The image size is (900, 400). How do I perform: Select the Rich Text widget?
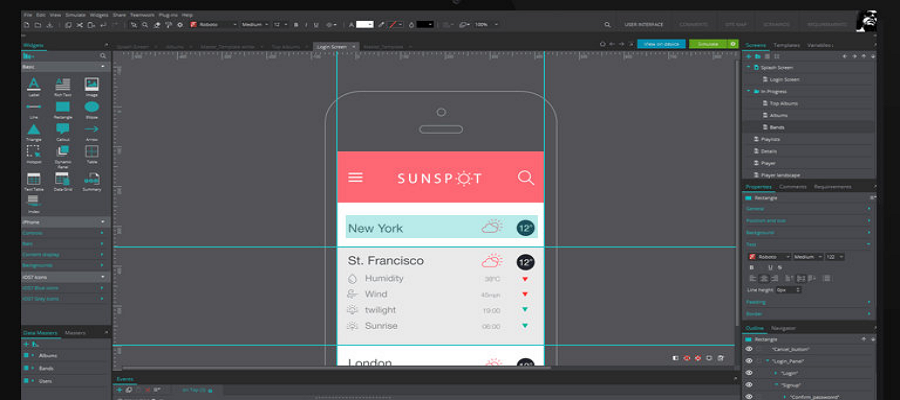63,87
